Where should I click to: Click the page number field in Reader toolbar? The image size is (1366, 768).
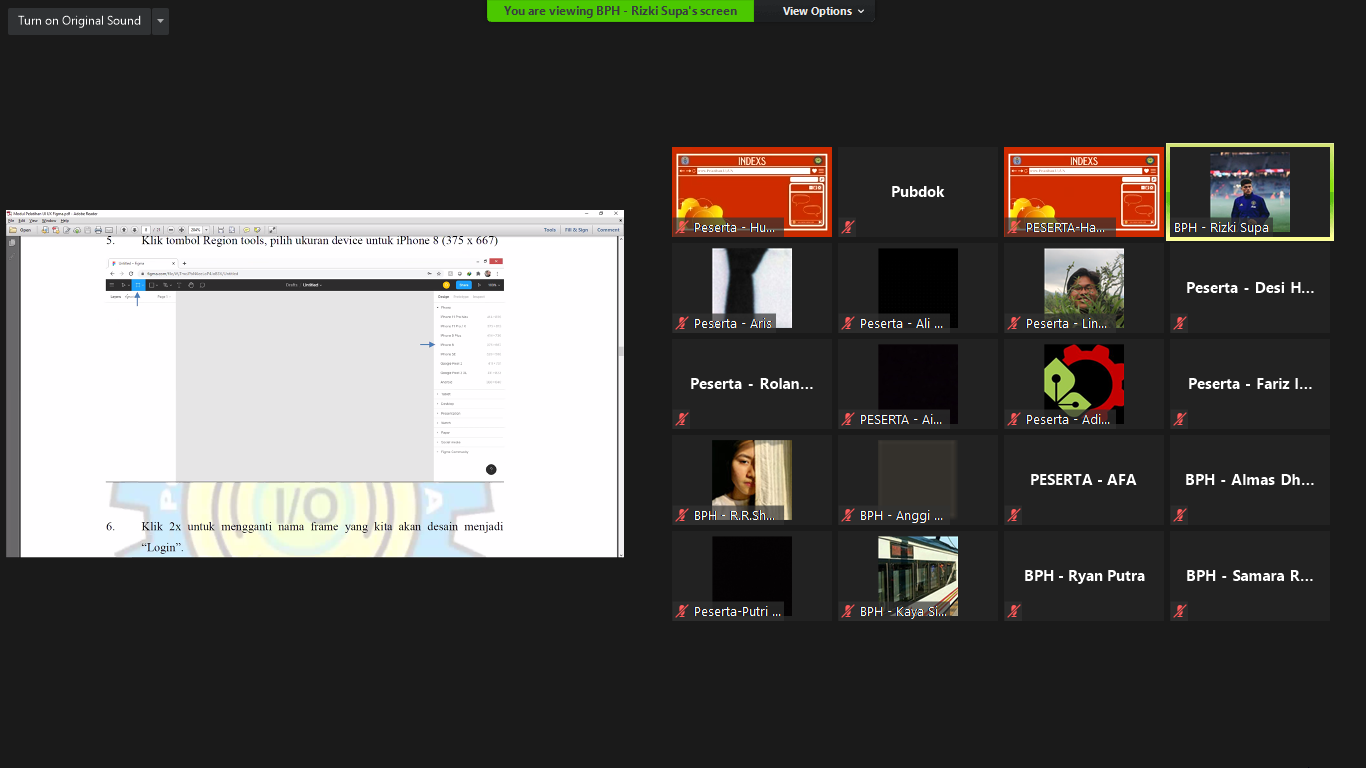point(146,230)
